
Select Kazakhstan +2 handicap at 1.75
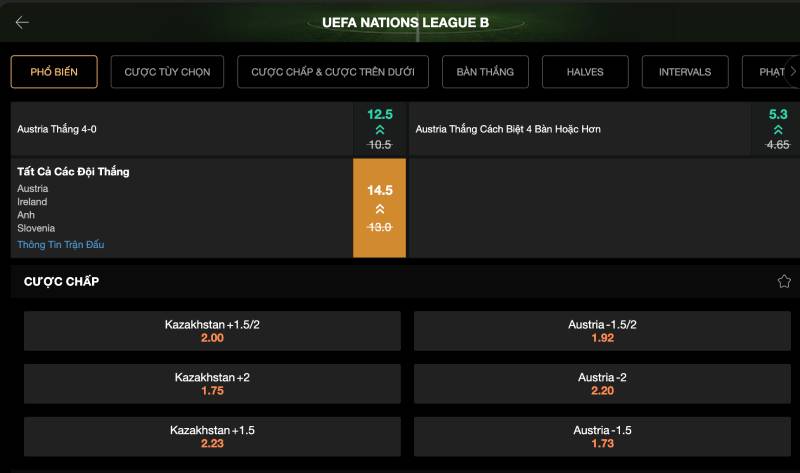212,384
